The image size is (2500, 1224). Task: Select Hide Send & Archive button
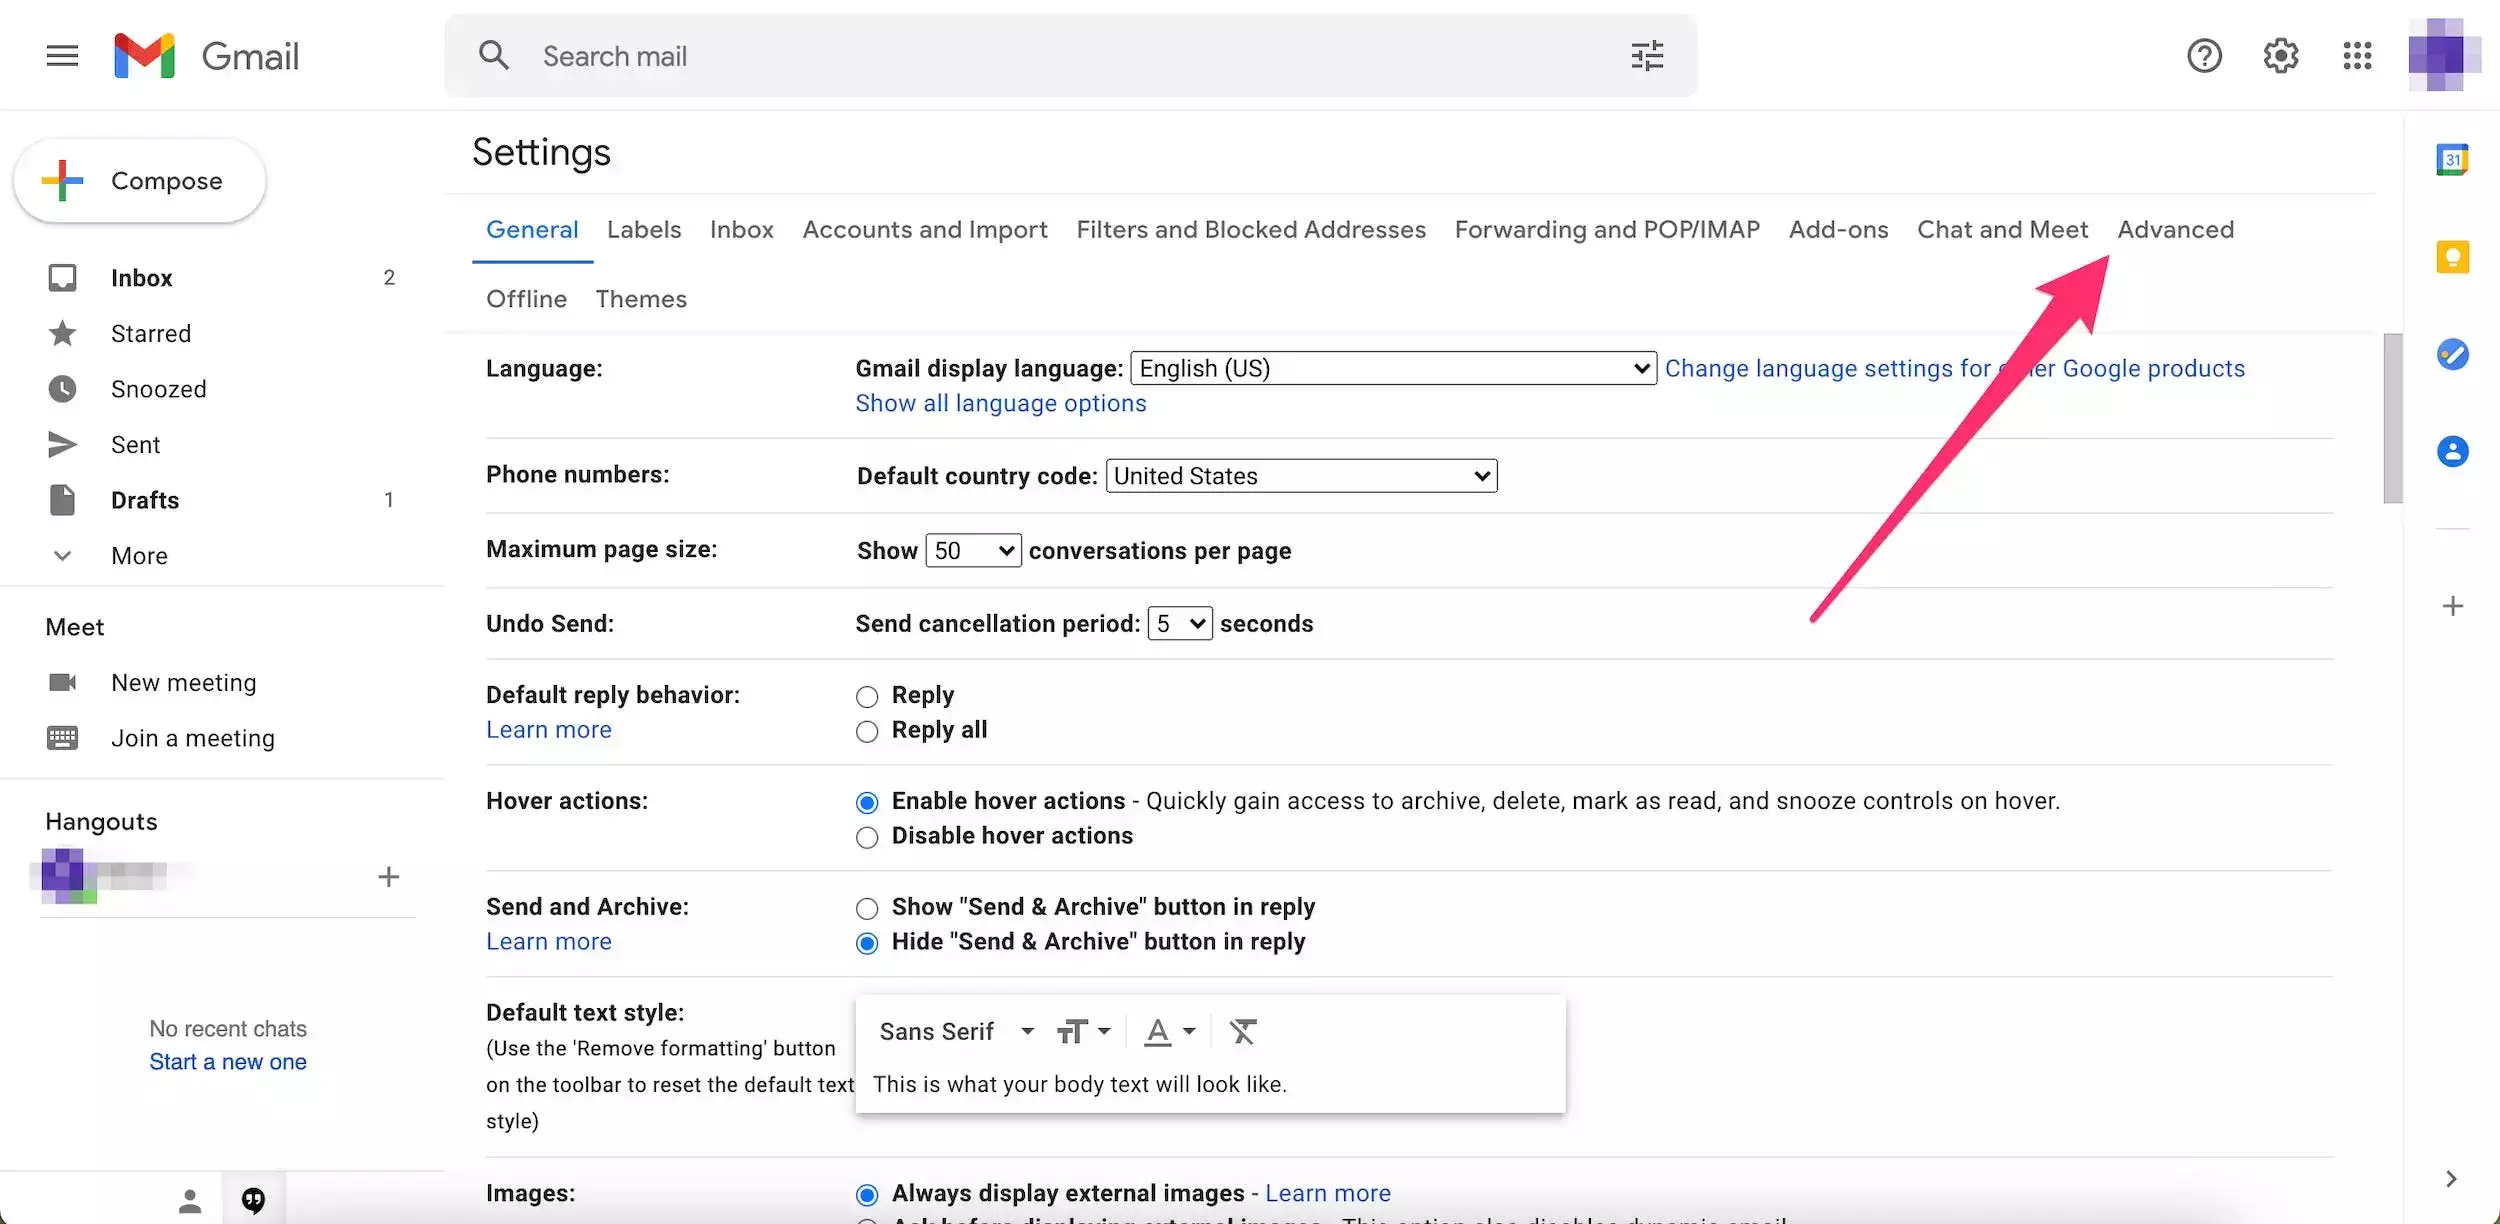click(867, 943)
